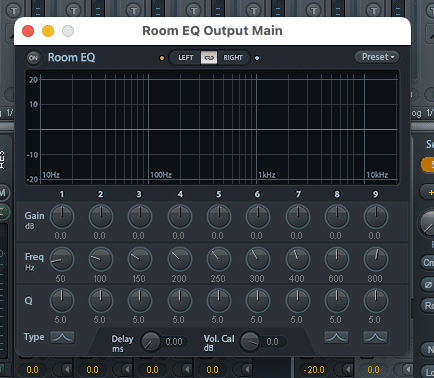Click the band 6 Q knob
This screenshot has height=378, width=434.
tap(258, 300)
